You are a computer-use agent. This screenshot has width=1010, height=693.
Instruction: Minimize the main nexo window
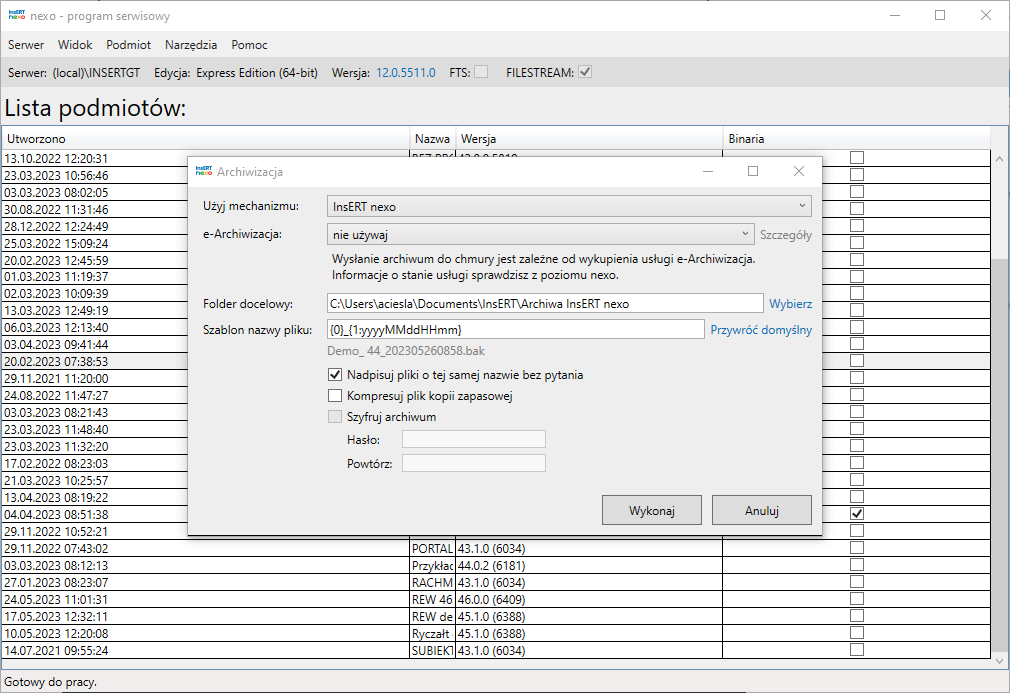coord(895,15)
